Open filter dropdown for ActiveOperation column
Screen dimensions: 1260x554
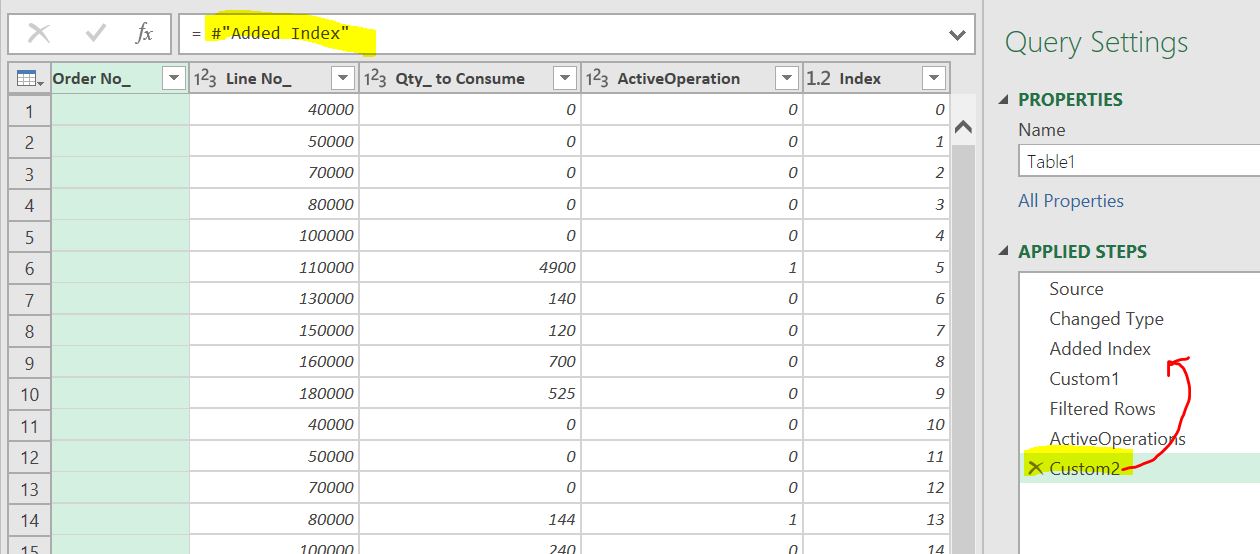pyautogui.click(x=787, y=78)
